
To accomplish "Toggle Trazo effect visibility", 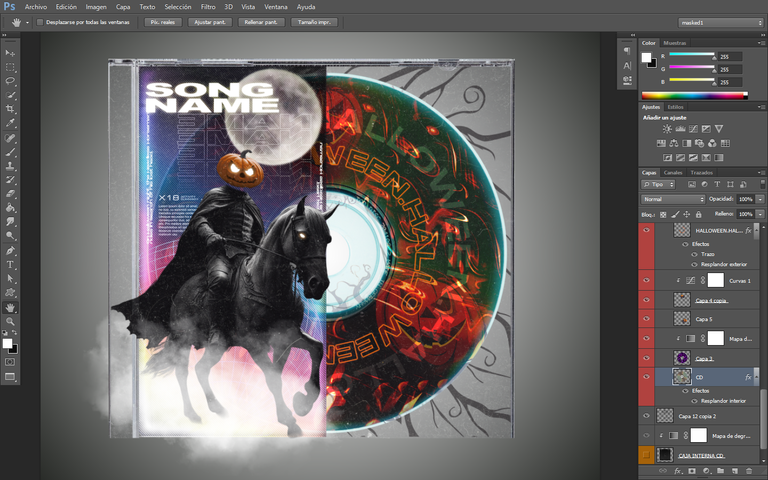I will coord(694,254).
